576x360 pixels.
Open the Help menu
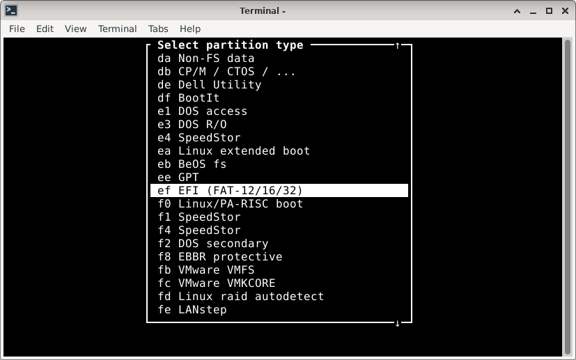190,29
